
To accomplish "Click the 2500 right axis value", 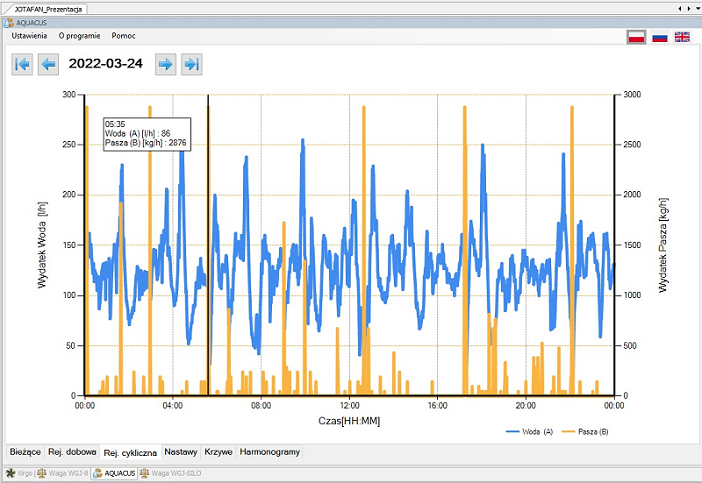I will tap(632, 145).
